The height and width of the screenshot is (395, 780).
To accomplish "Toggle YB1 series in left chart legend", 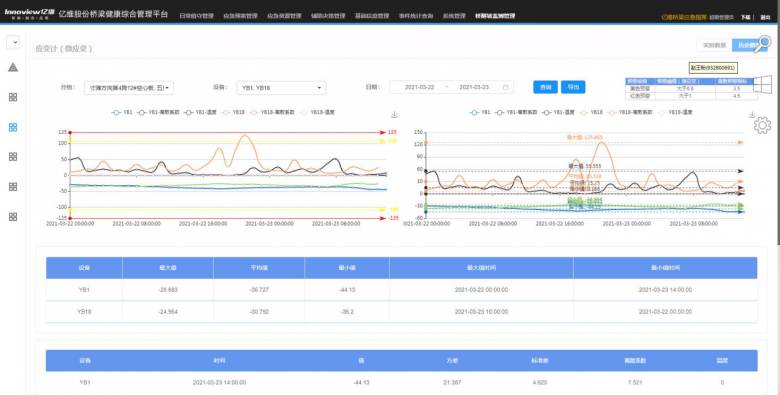I will click(122, 112).
